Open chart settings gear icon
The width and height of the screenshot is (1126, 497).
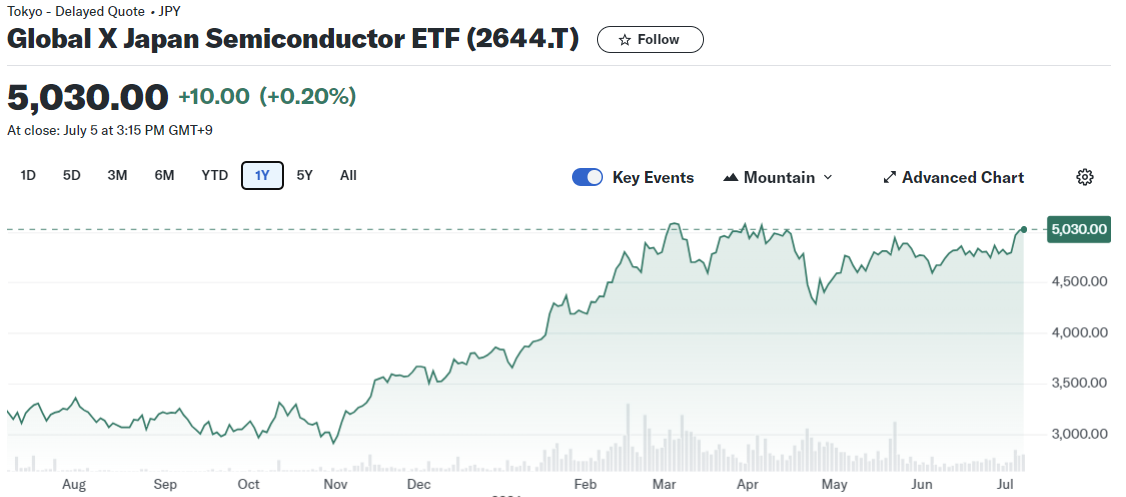point(1084,177)
